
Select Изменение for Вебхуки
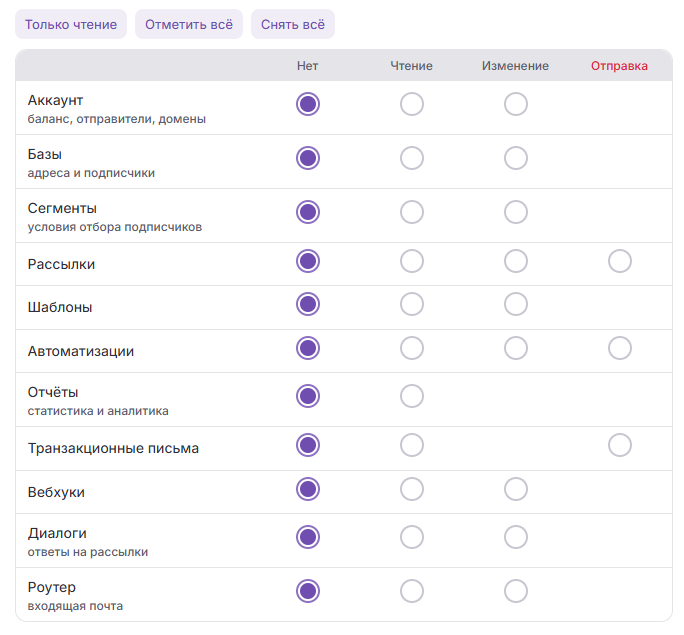[516, 489]
